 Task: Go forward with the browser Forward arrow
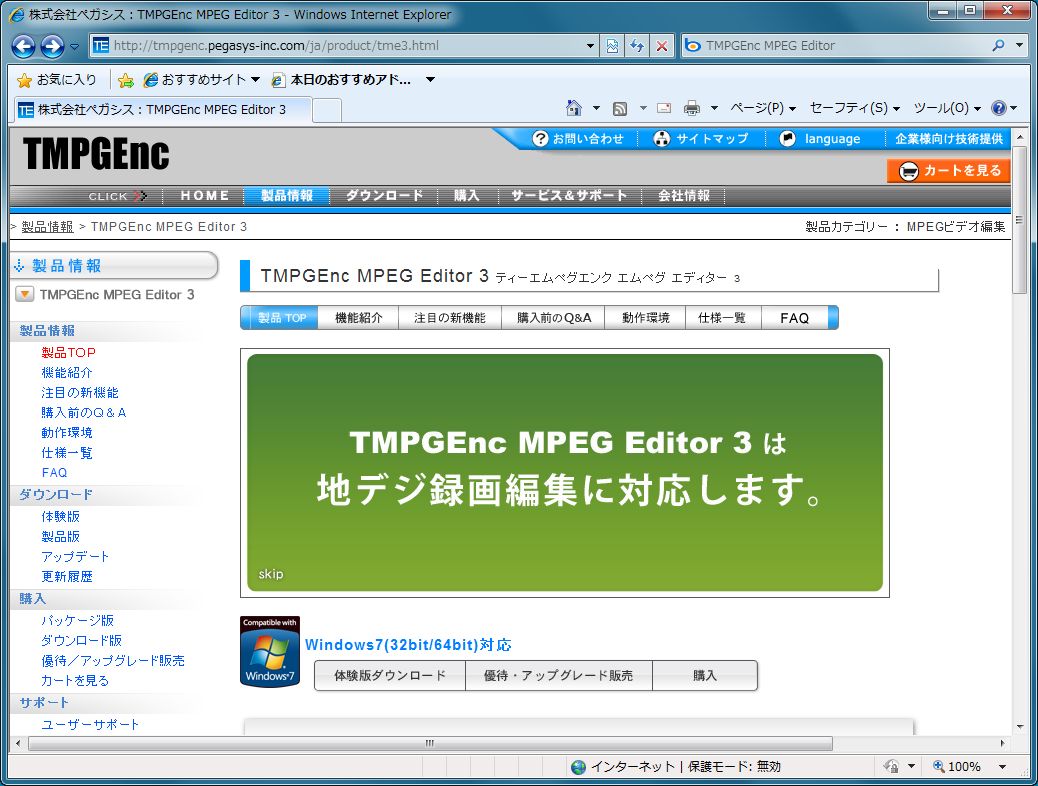point(52,46)
